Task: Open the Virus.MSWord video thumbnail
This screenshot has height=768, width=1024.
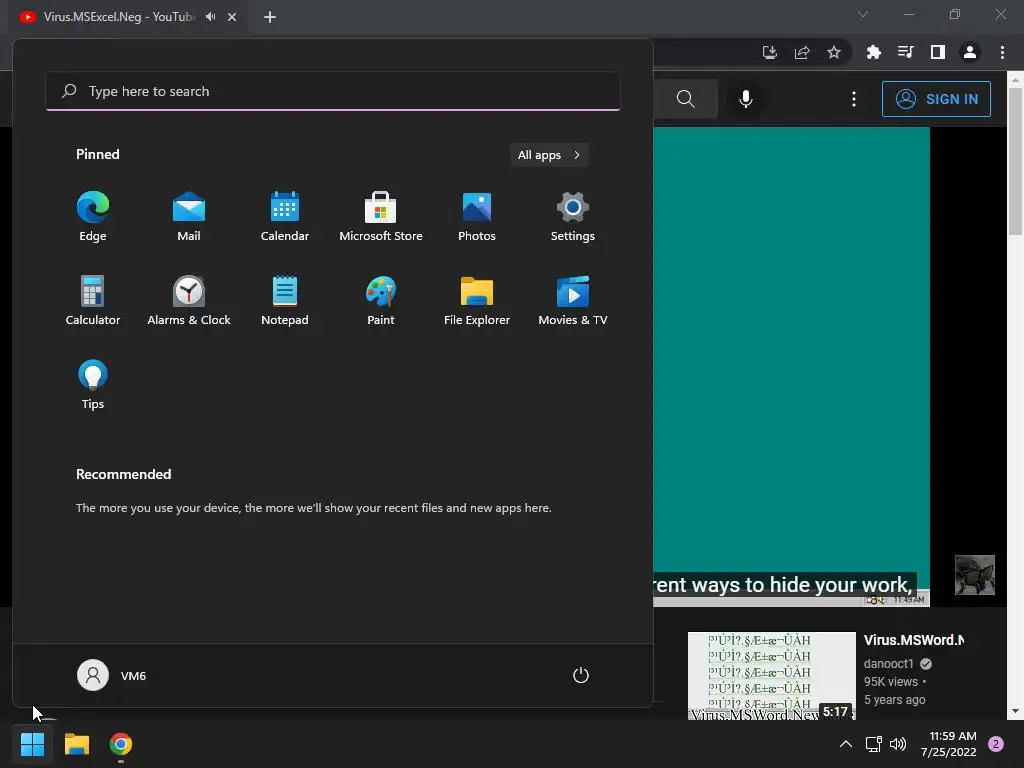Action: tap(772, 675)
